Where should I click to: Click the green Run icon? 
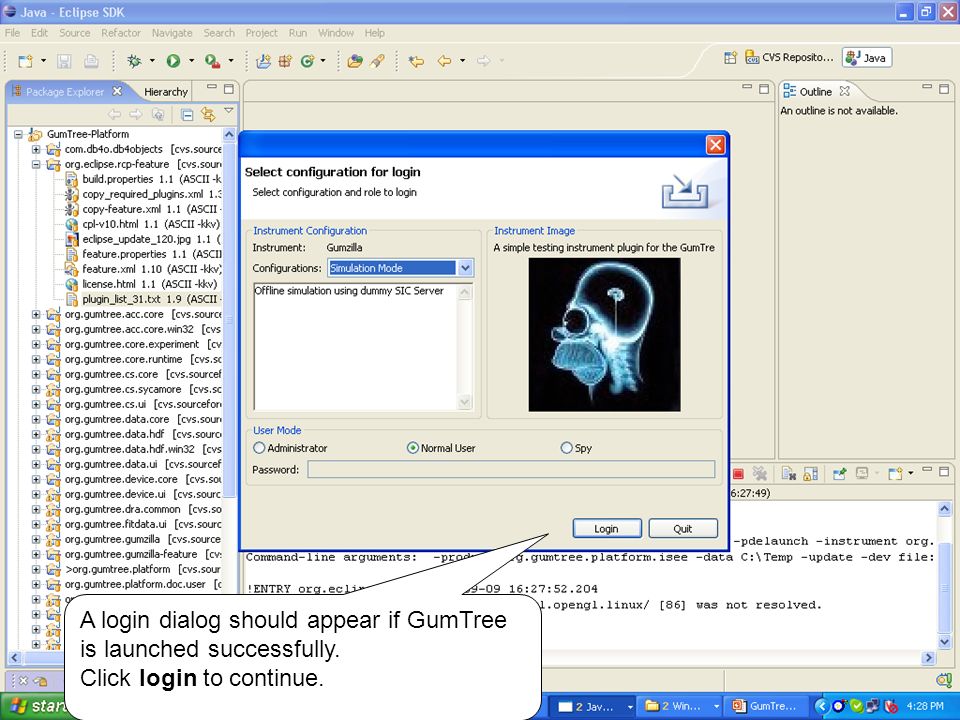coord(173,61)
